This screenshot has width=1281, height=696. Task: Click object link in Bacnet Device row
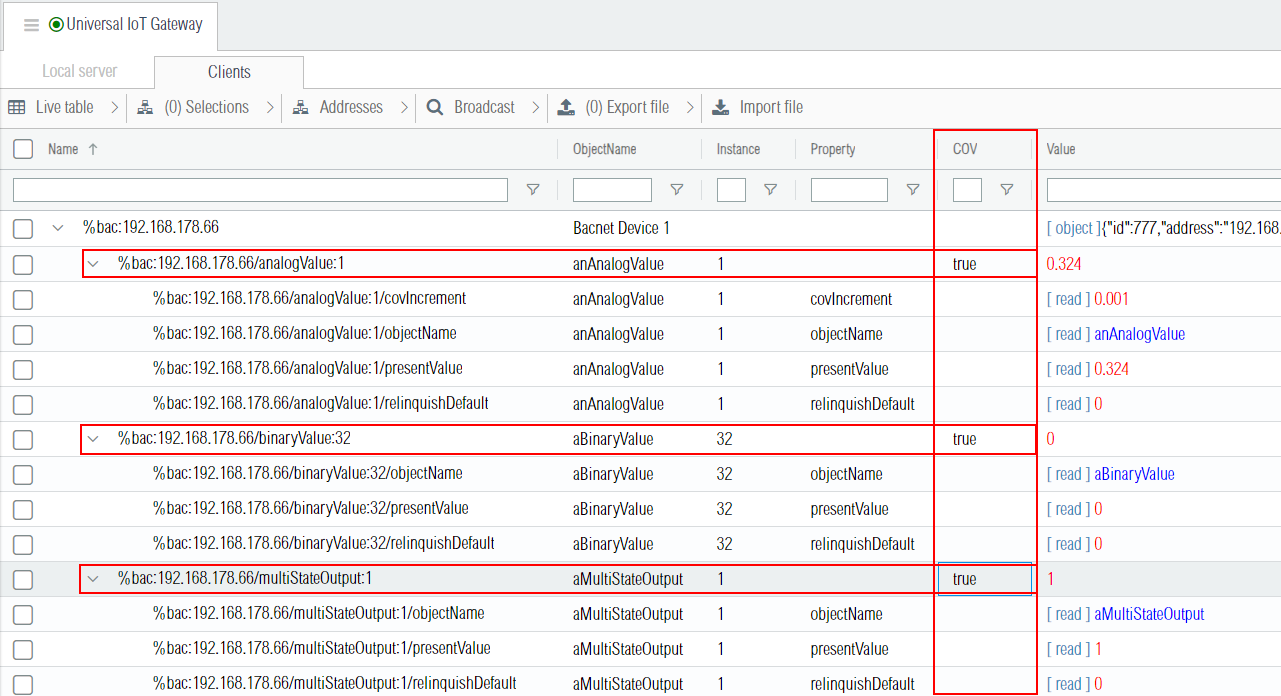pyautogui.click(x=1074, y=228)
